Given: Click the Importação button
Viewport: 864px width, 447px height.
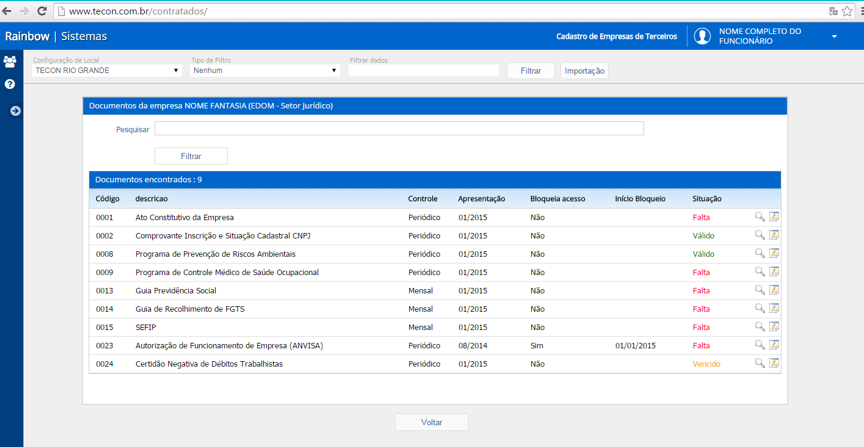Looking at the screenshot, I should (585, 71).
